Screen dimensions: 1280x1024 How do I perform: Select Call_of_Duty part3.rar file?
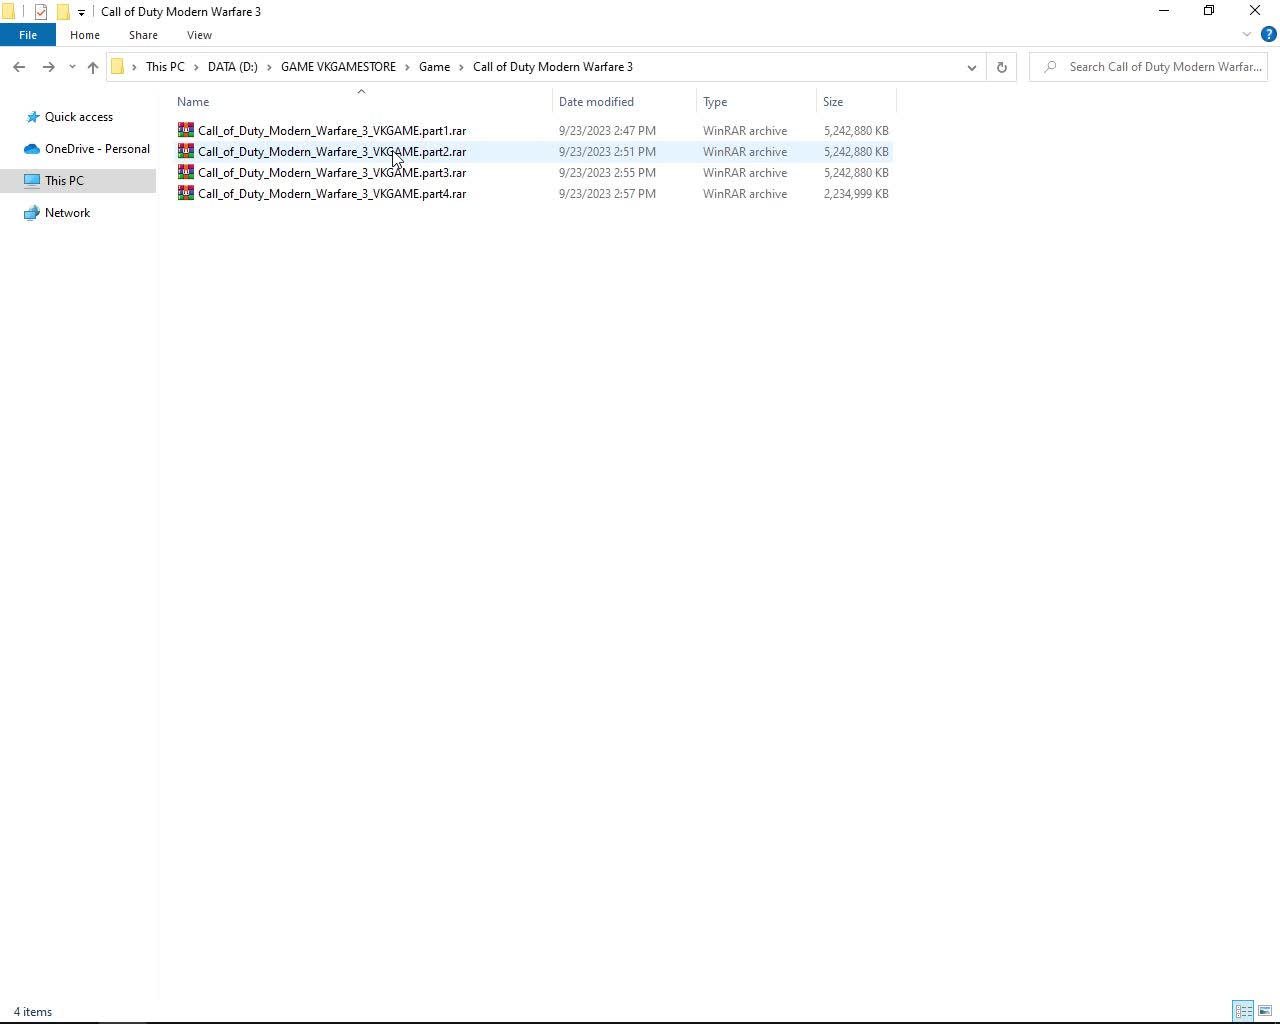click(x=333, y=172)
